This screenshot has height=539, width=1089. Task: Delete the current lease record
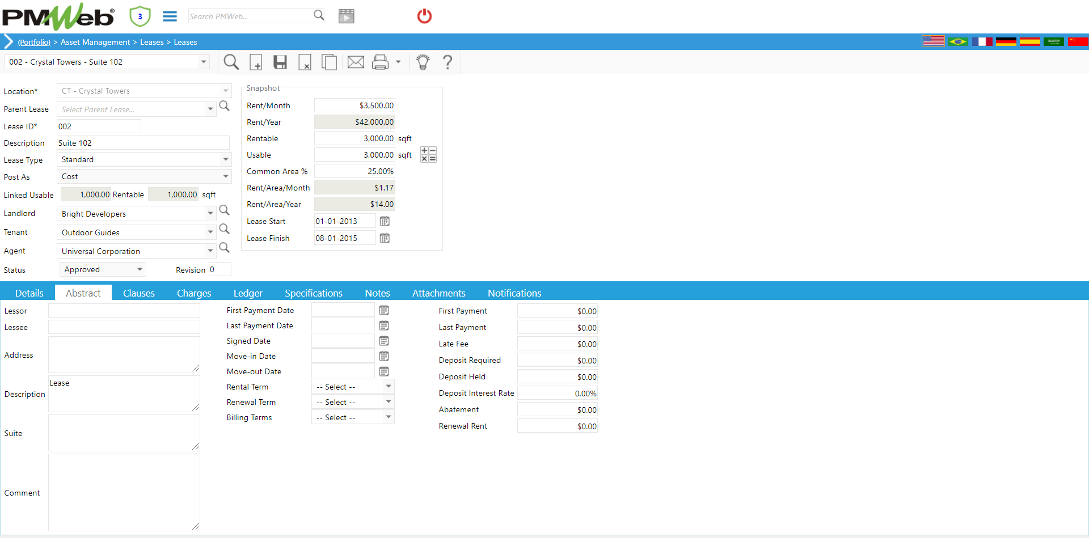point(304,63)
